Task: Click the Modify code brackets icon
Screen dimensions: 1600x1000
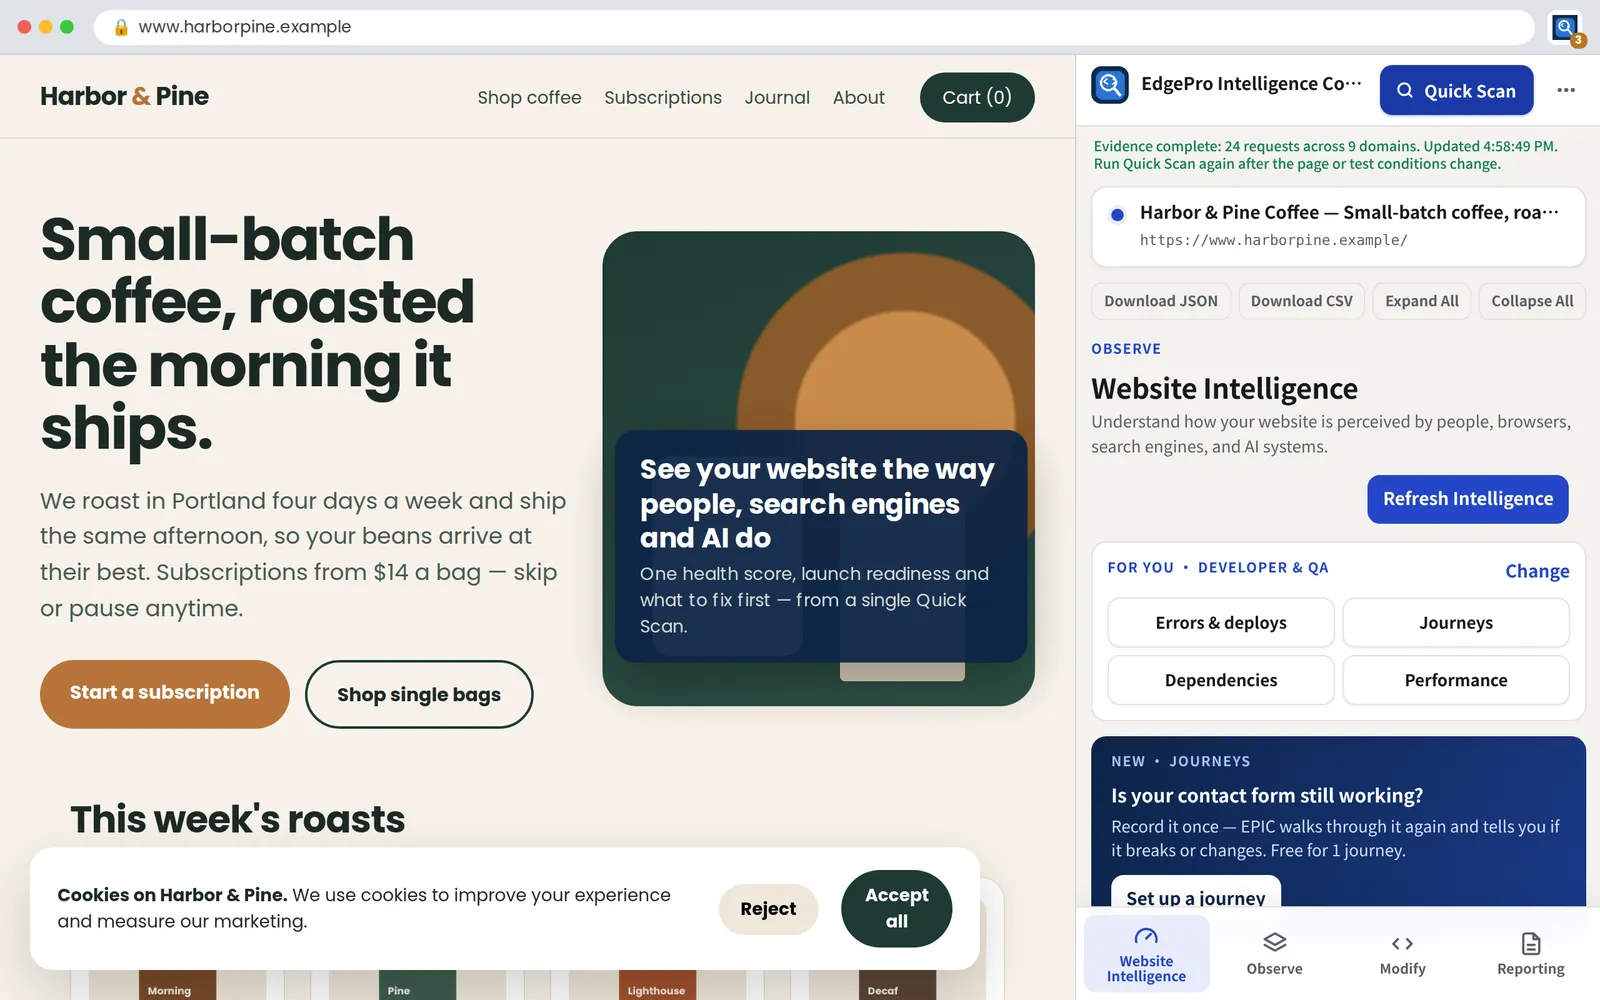Action: point(1402,943)
